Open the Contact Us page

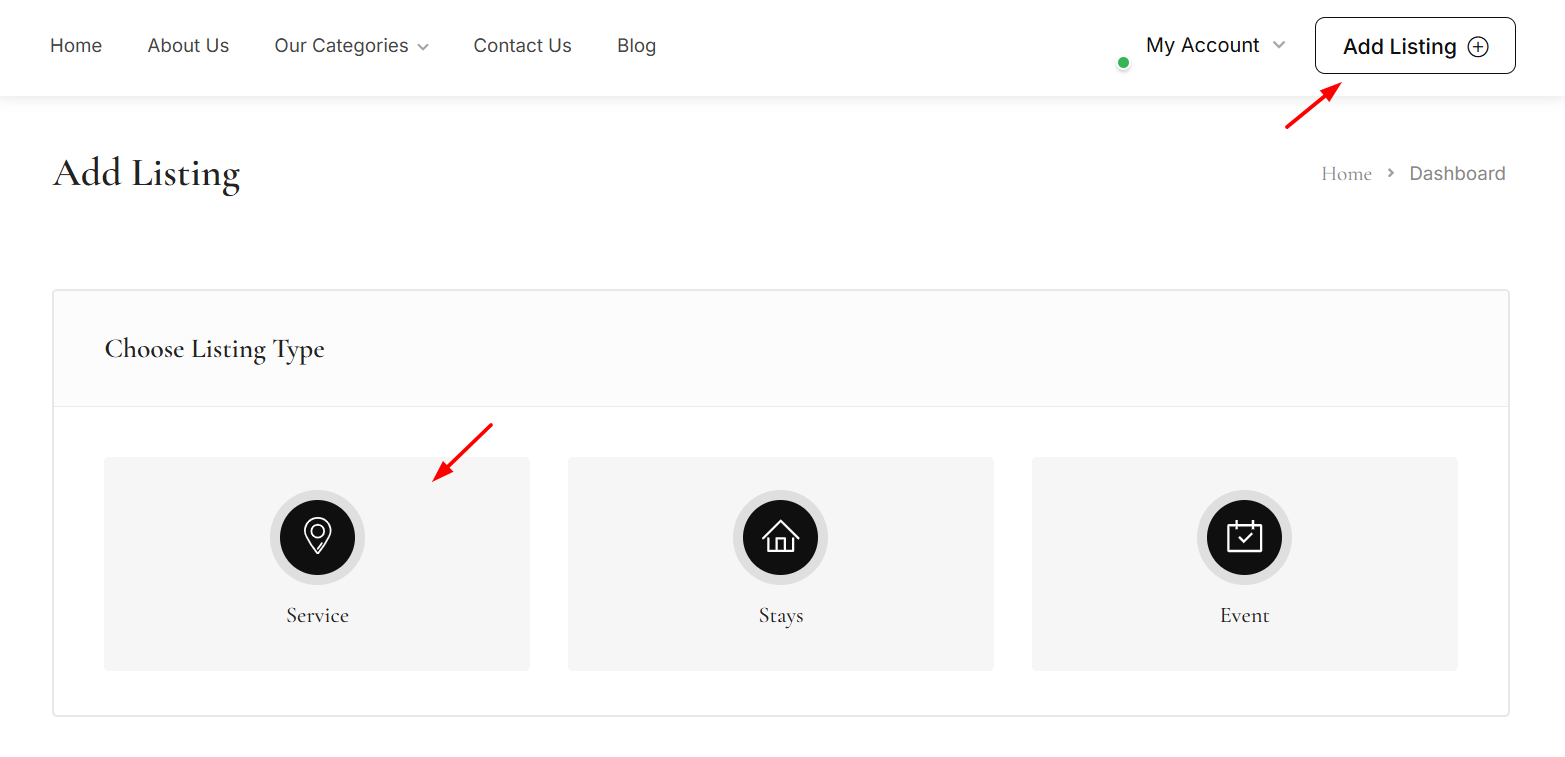(522, 46)
